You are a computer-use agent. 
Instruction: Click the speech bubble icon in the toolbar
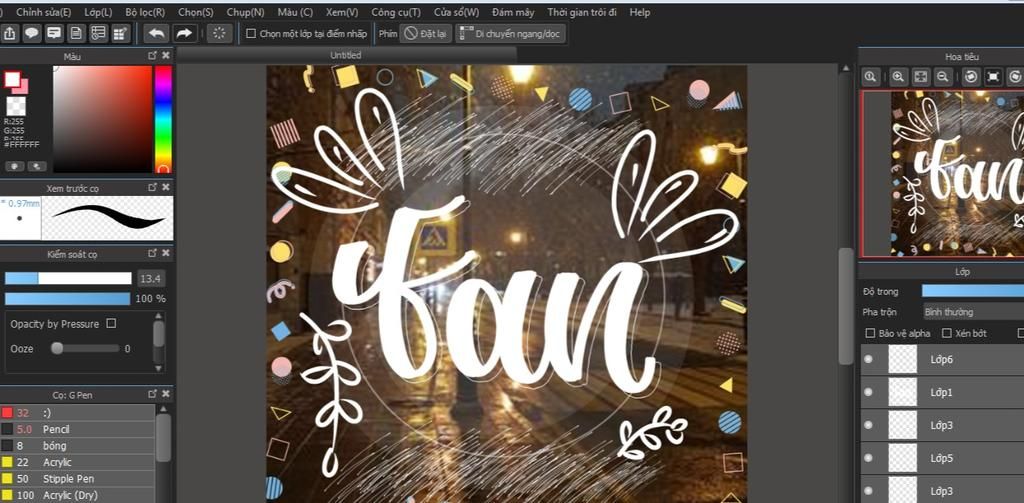(x=32, y=33)
